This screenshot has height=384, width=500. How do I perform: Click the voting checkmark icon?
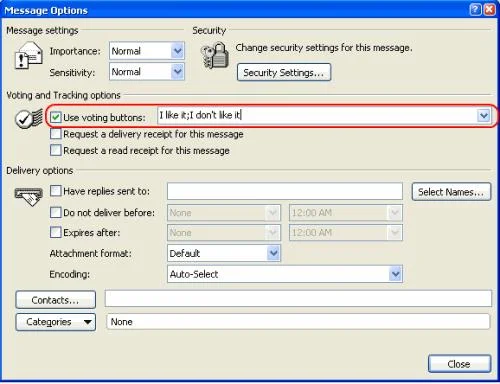(29, 118)
